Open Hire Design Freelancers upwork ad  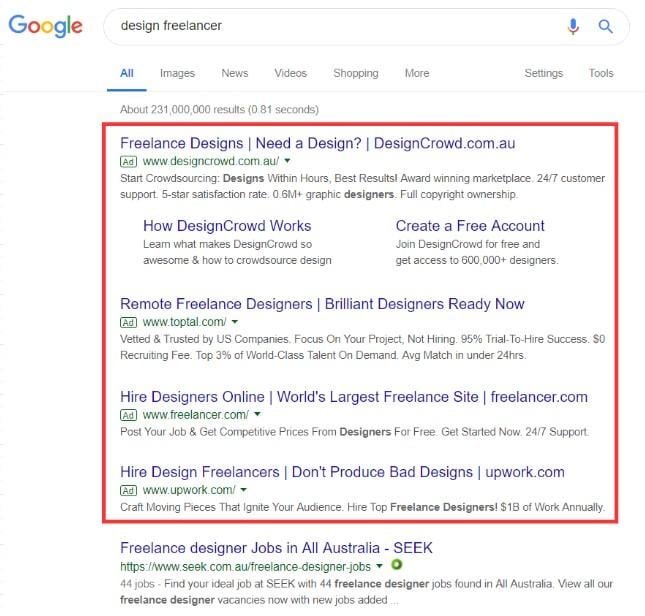[x=342, y=472]
